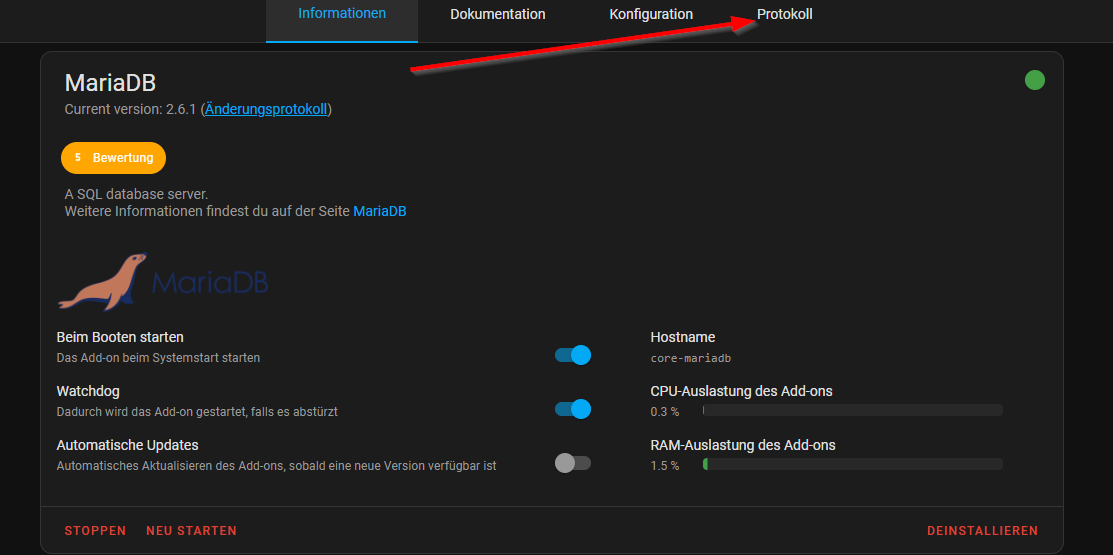This screenshot has height=555, width=1113.
Task: Click DEINSTALLIEREN to uninstall add-on
Action: [982, 531]
